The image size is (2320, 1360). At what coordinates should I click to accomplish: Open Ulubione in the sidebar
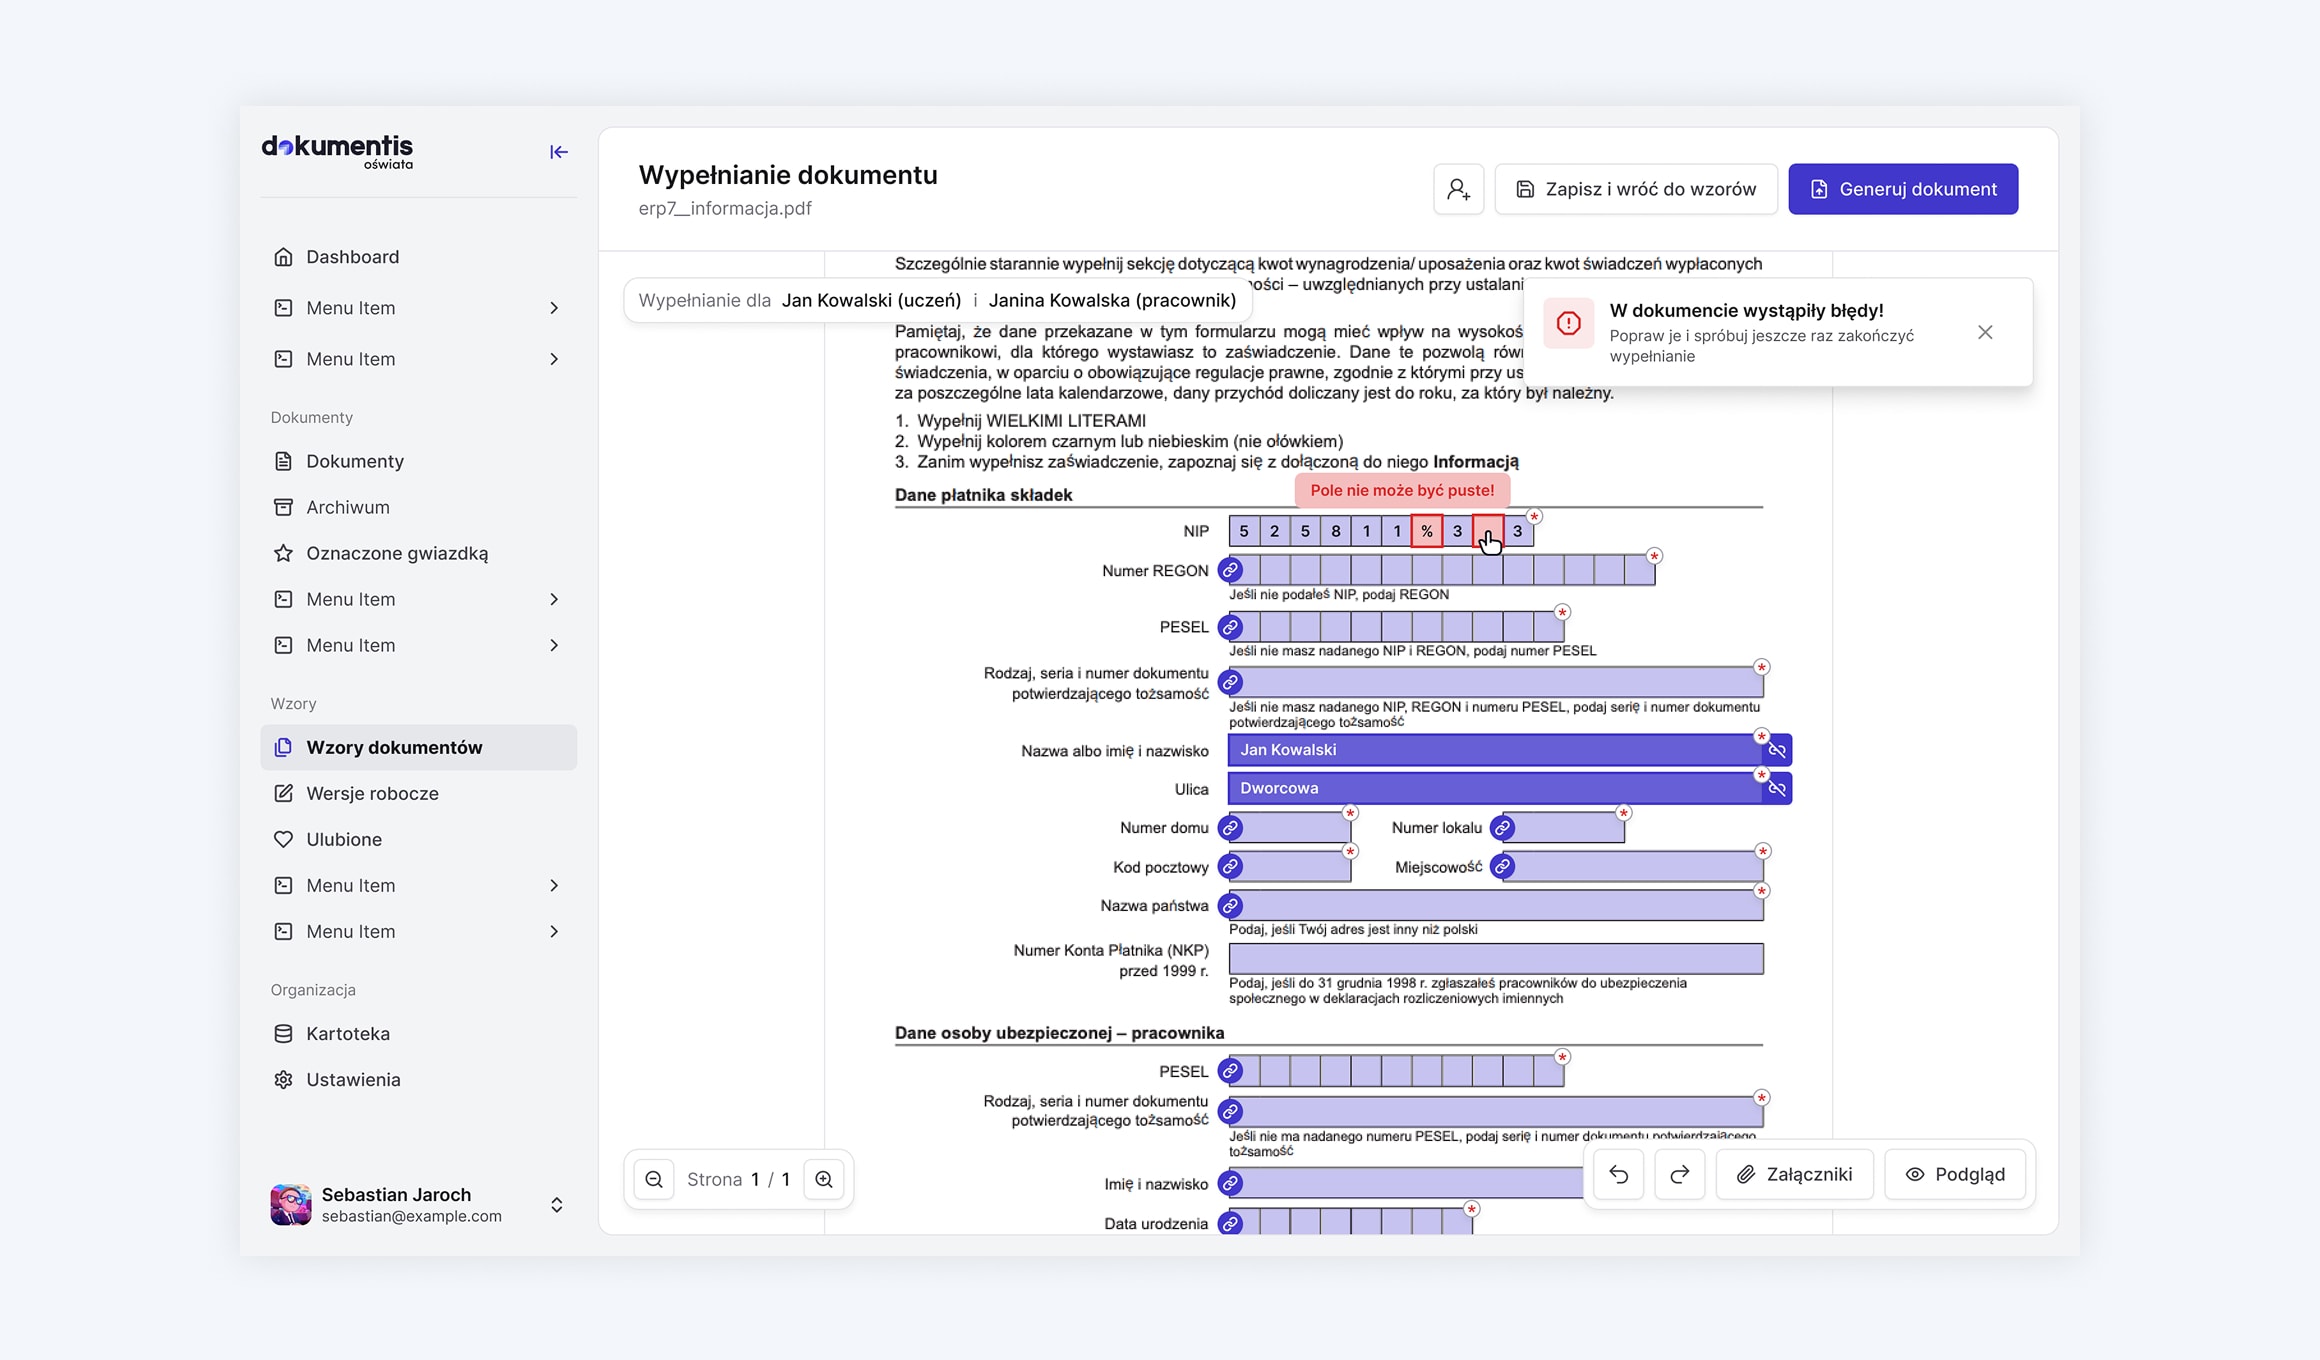coord(418,839)
